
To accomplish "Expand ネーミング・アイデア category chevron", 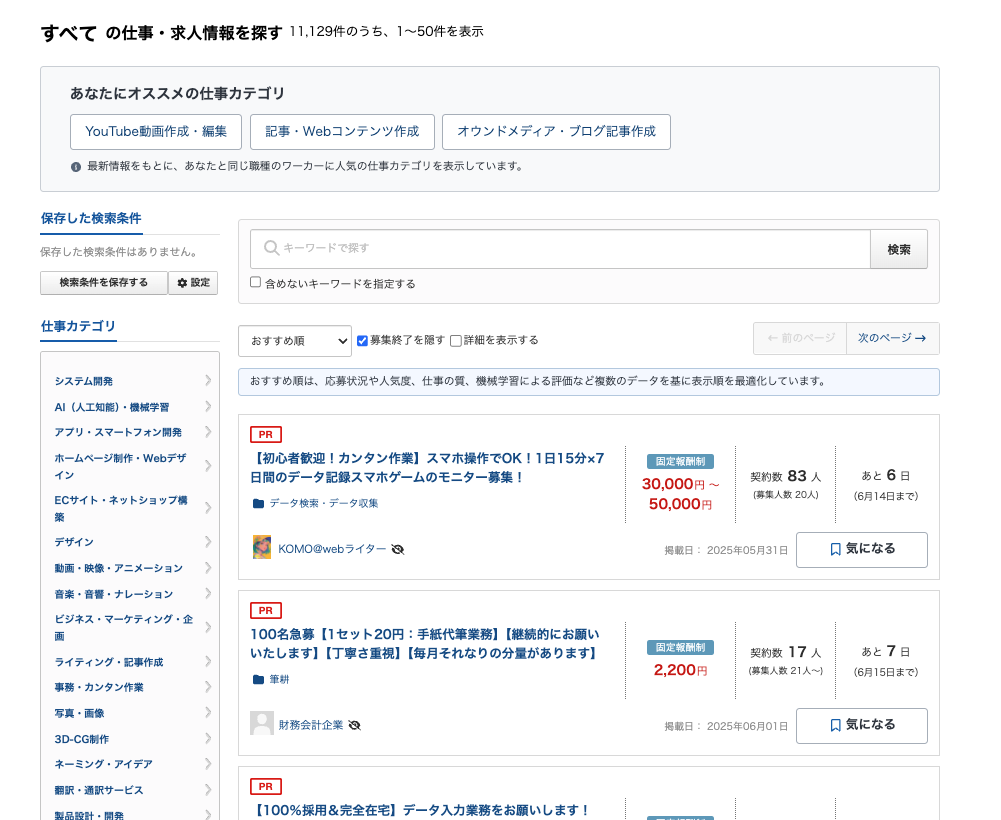I will (208, 764).
